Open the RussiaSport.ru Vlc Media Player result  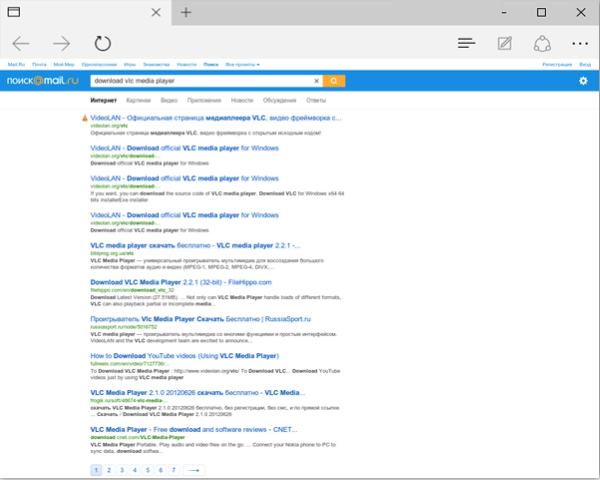[201, 319]
